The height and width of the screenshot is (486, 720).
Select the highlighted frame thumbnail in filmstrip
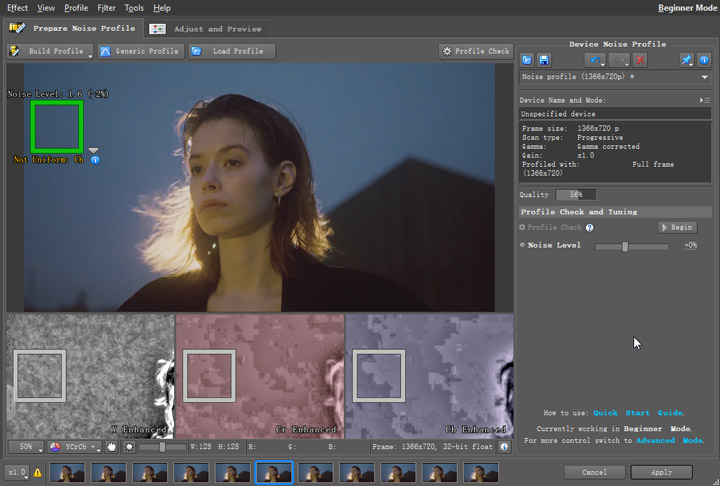tap(274, 472)
